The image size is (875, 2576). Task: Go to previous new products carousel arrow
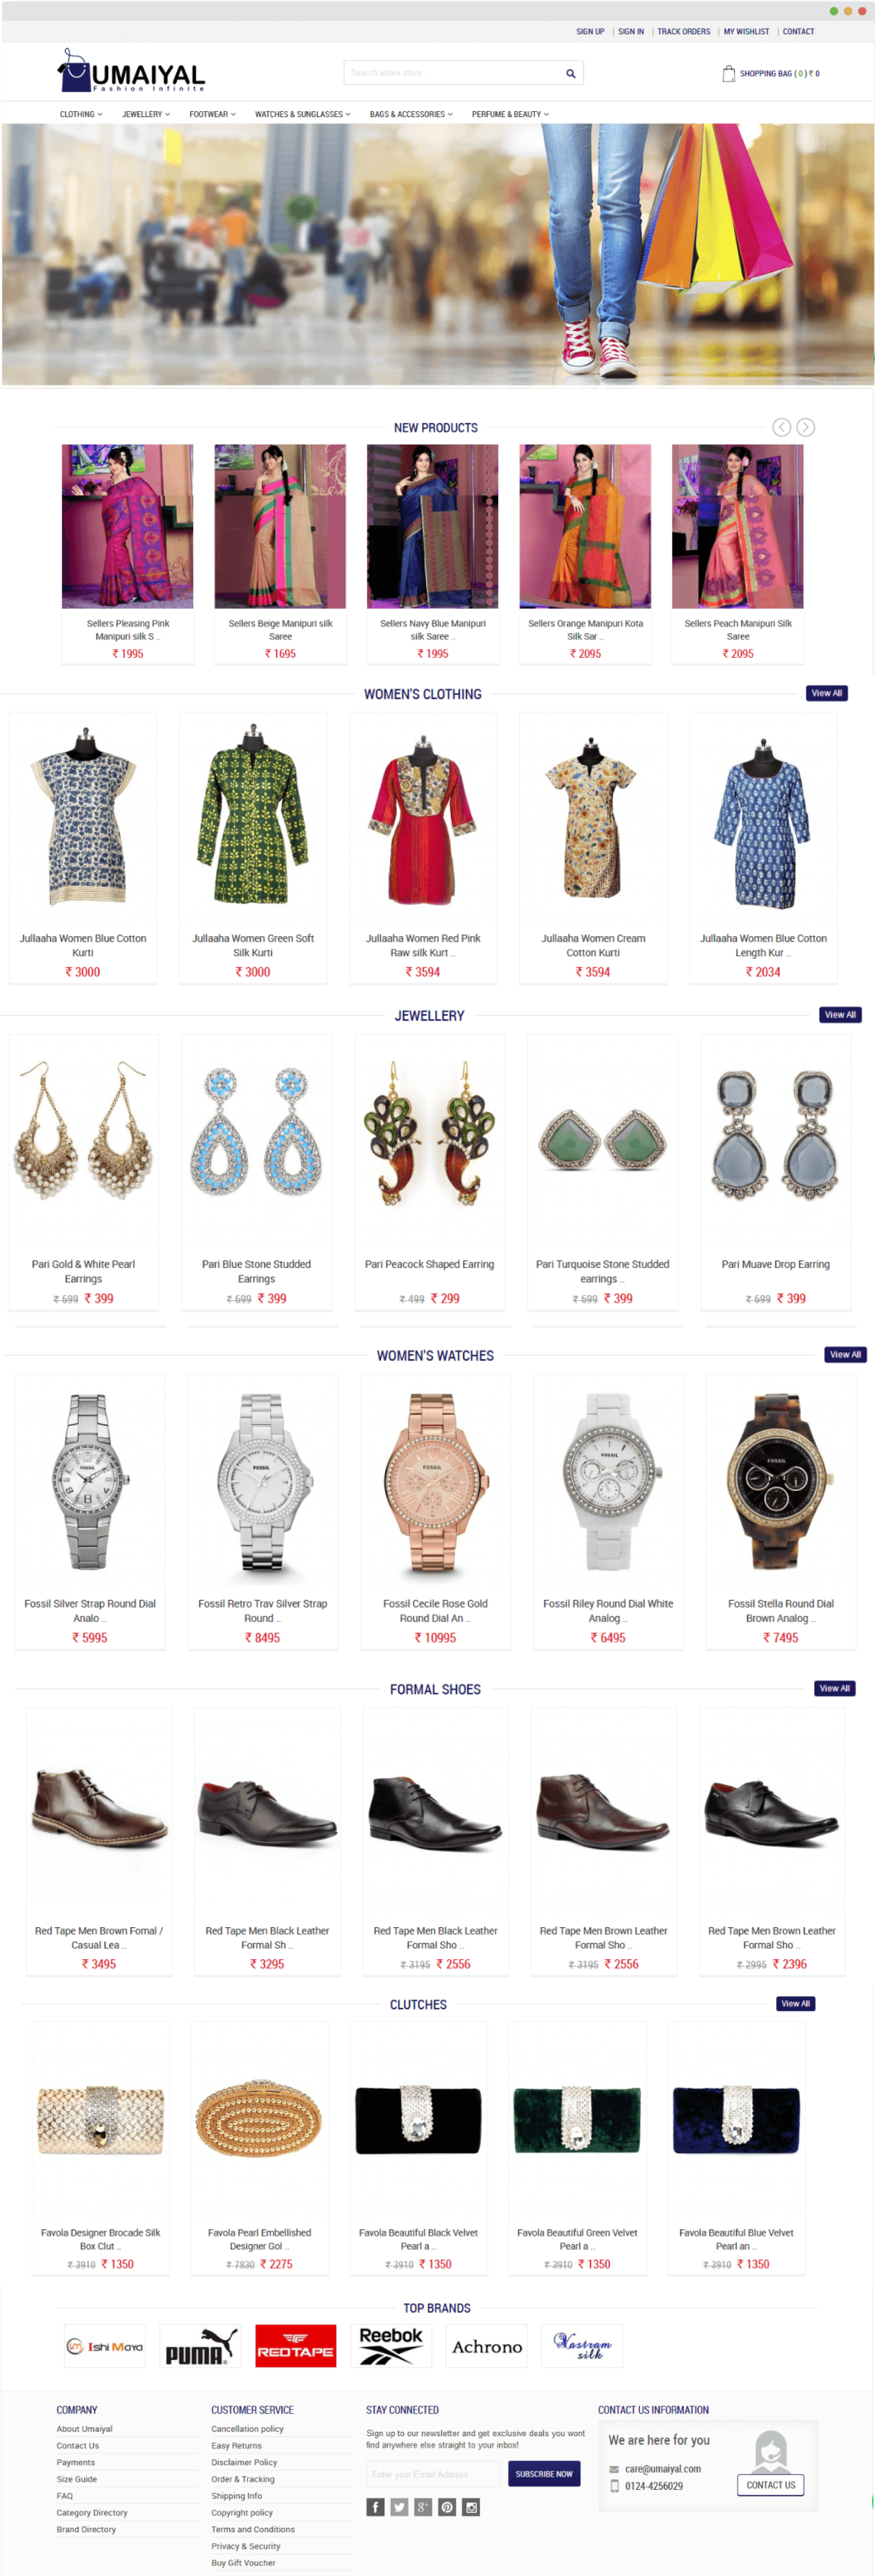tap(781, 427)
